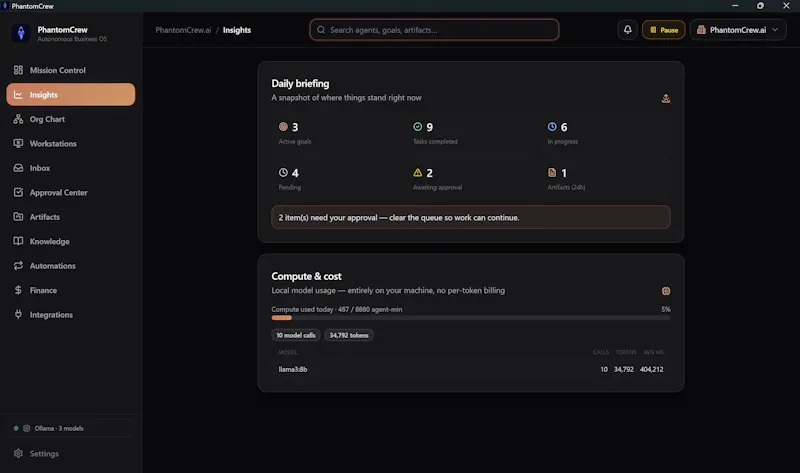The height and width of the screenshot is (473, 800).
Task: Open Integrations
Action: click(x=70, y=314)
